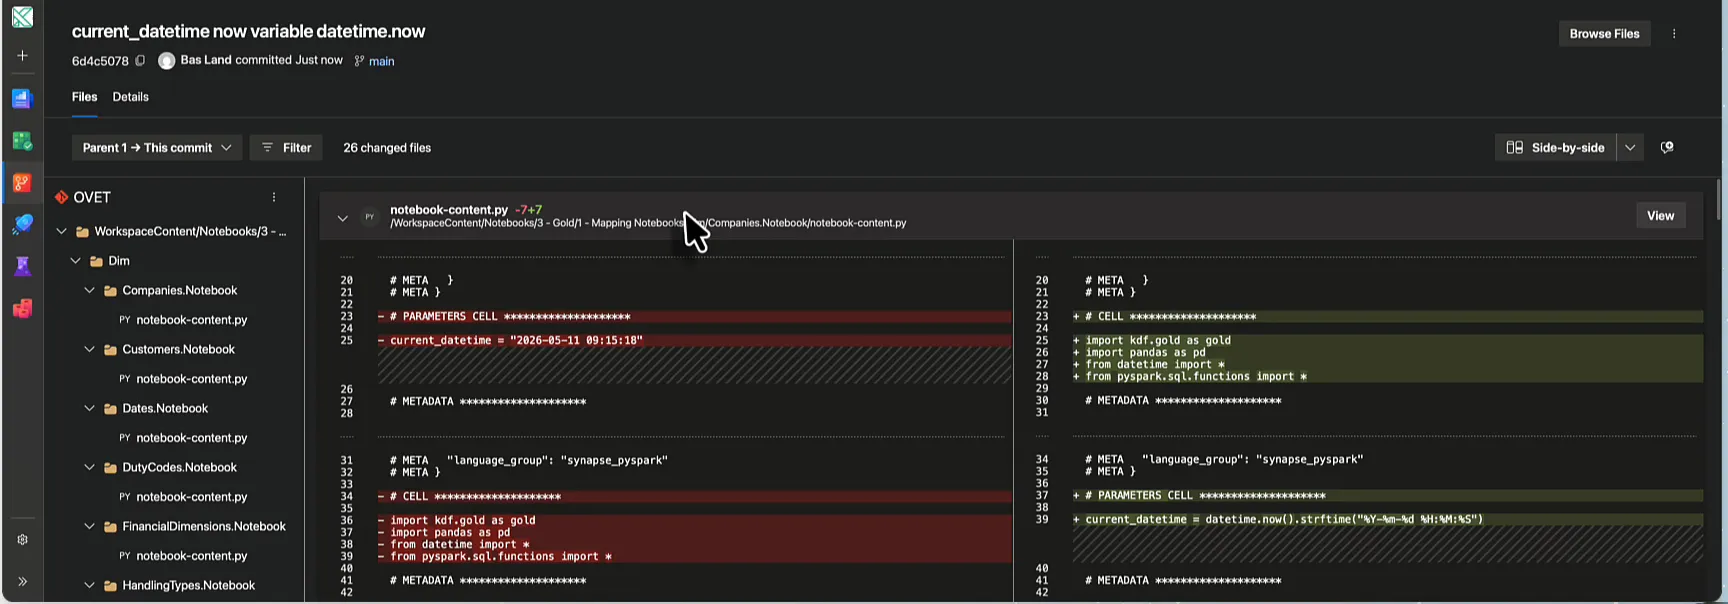Open Repos hub in left sidebar
1728x604 pixels.
pyautogui.click(x=22, y=183)
